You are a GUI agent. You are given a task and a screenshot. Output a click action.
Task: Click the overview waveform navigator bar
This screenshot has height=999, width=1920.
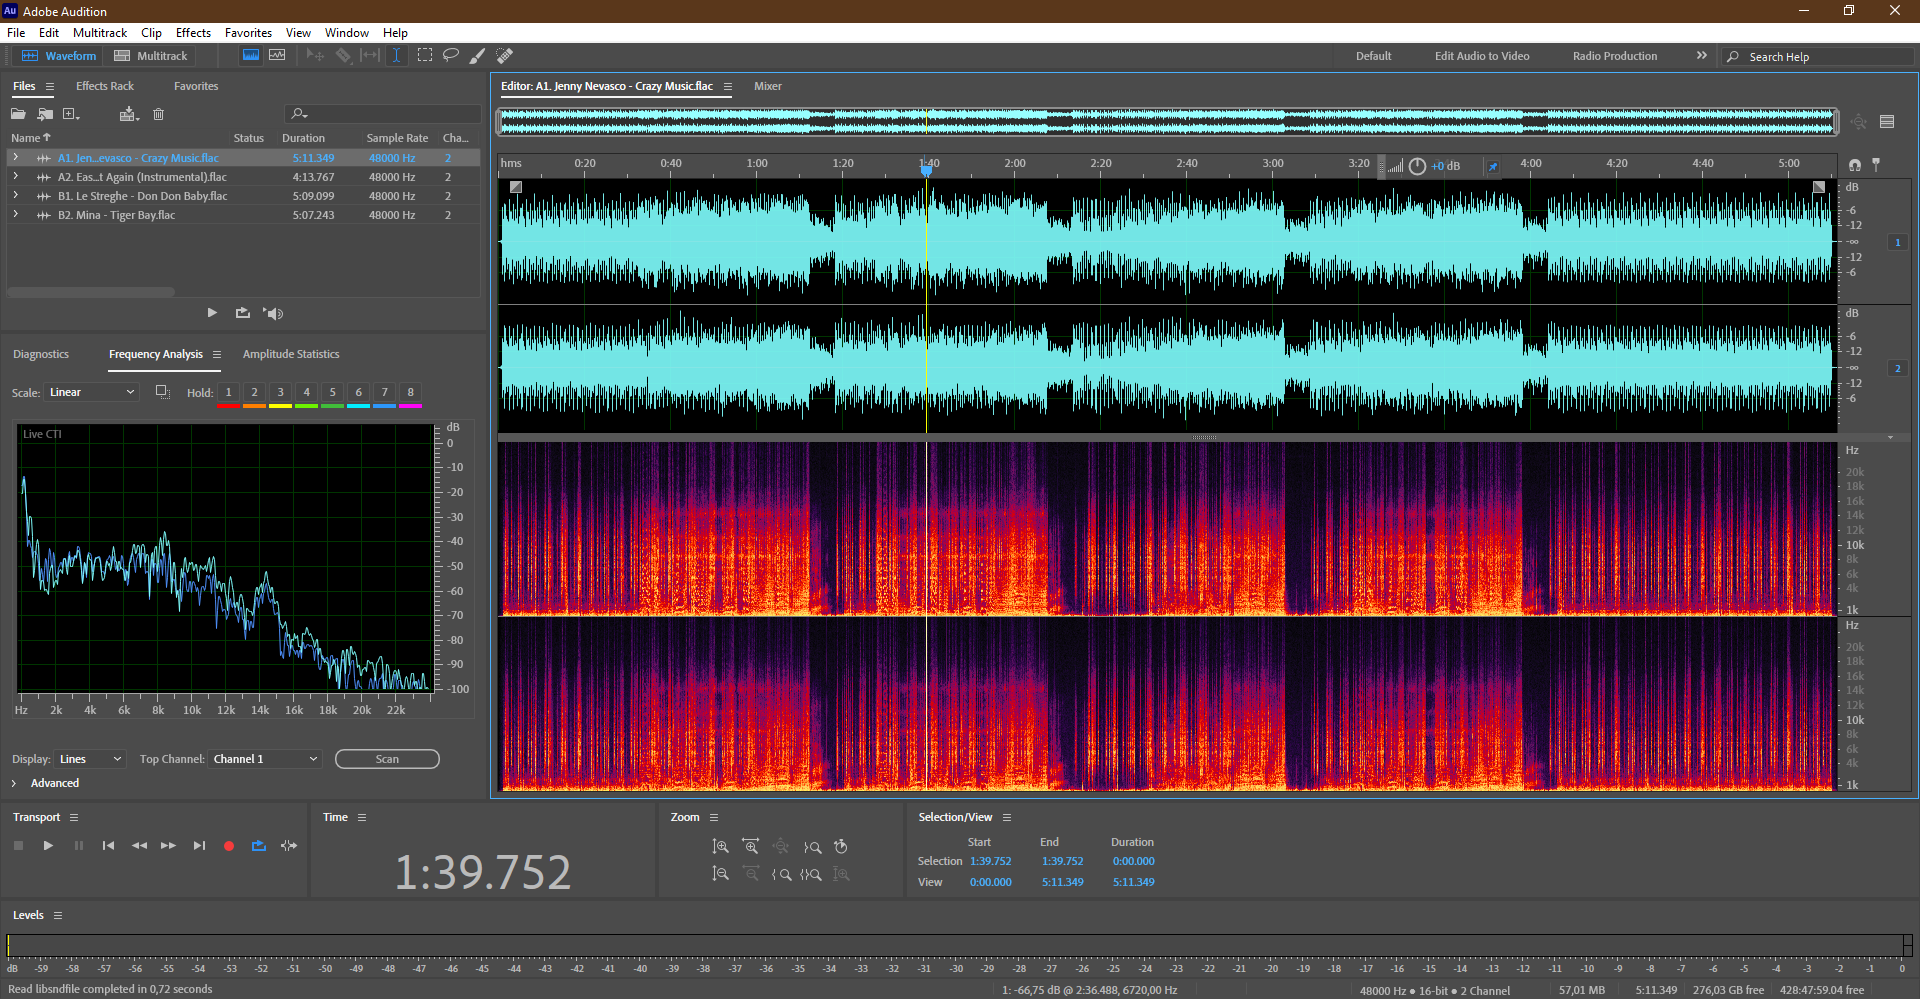[x=1167, y=122]
